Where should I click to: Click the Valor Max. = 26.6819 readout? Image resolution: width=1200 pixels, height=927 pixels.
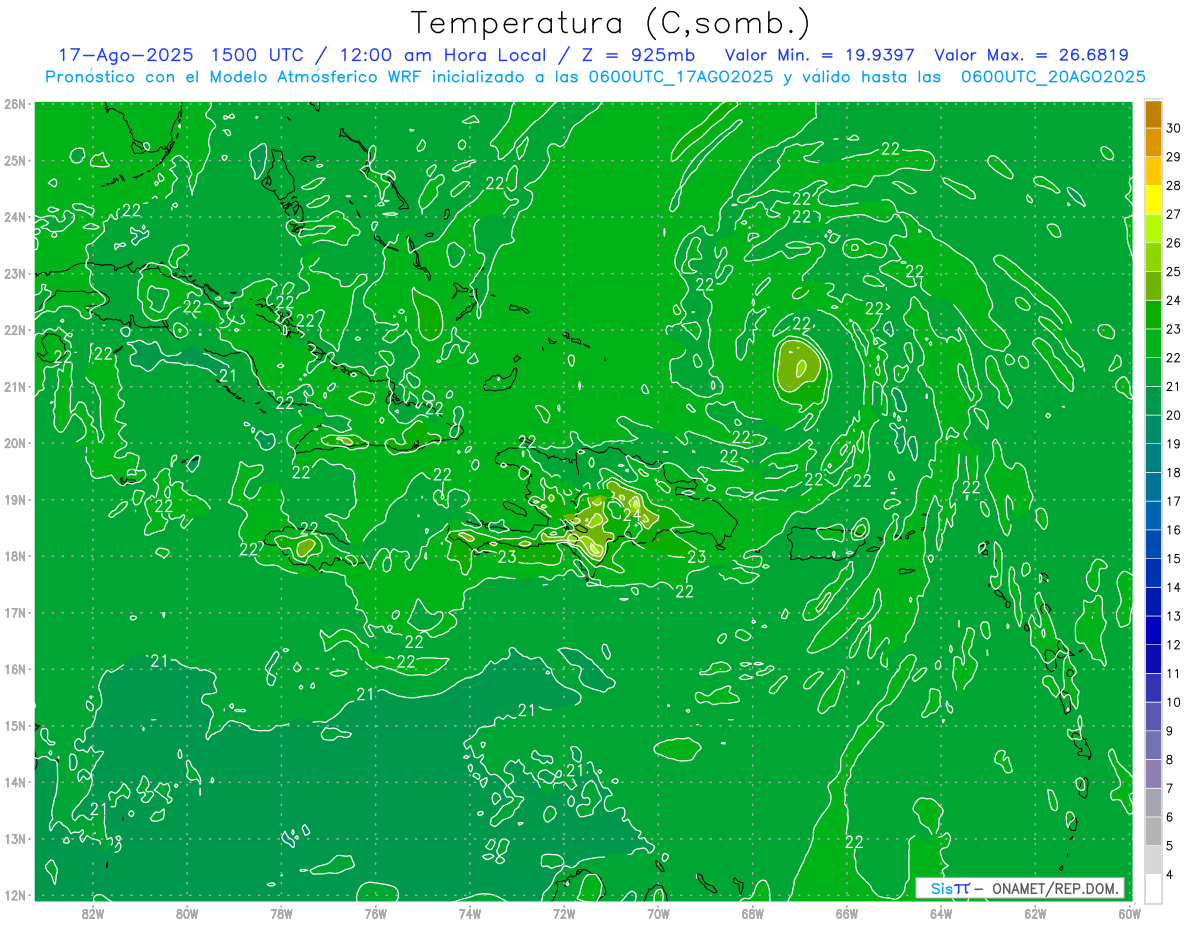click(1032, 55)
